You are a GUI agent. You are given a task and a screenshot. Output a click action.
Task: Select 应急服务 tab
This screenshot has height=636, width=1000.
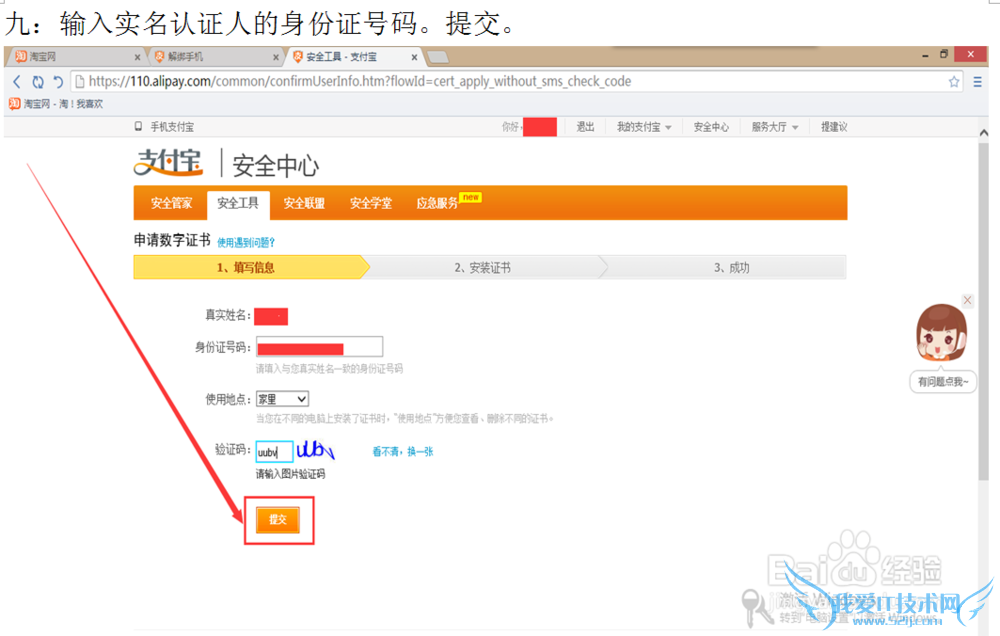pos(438,203)
